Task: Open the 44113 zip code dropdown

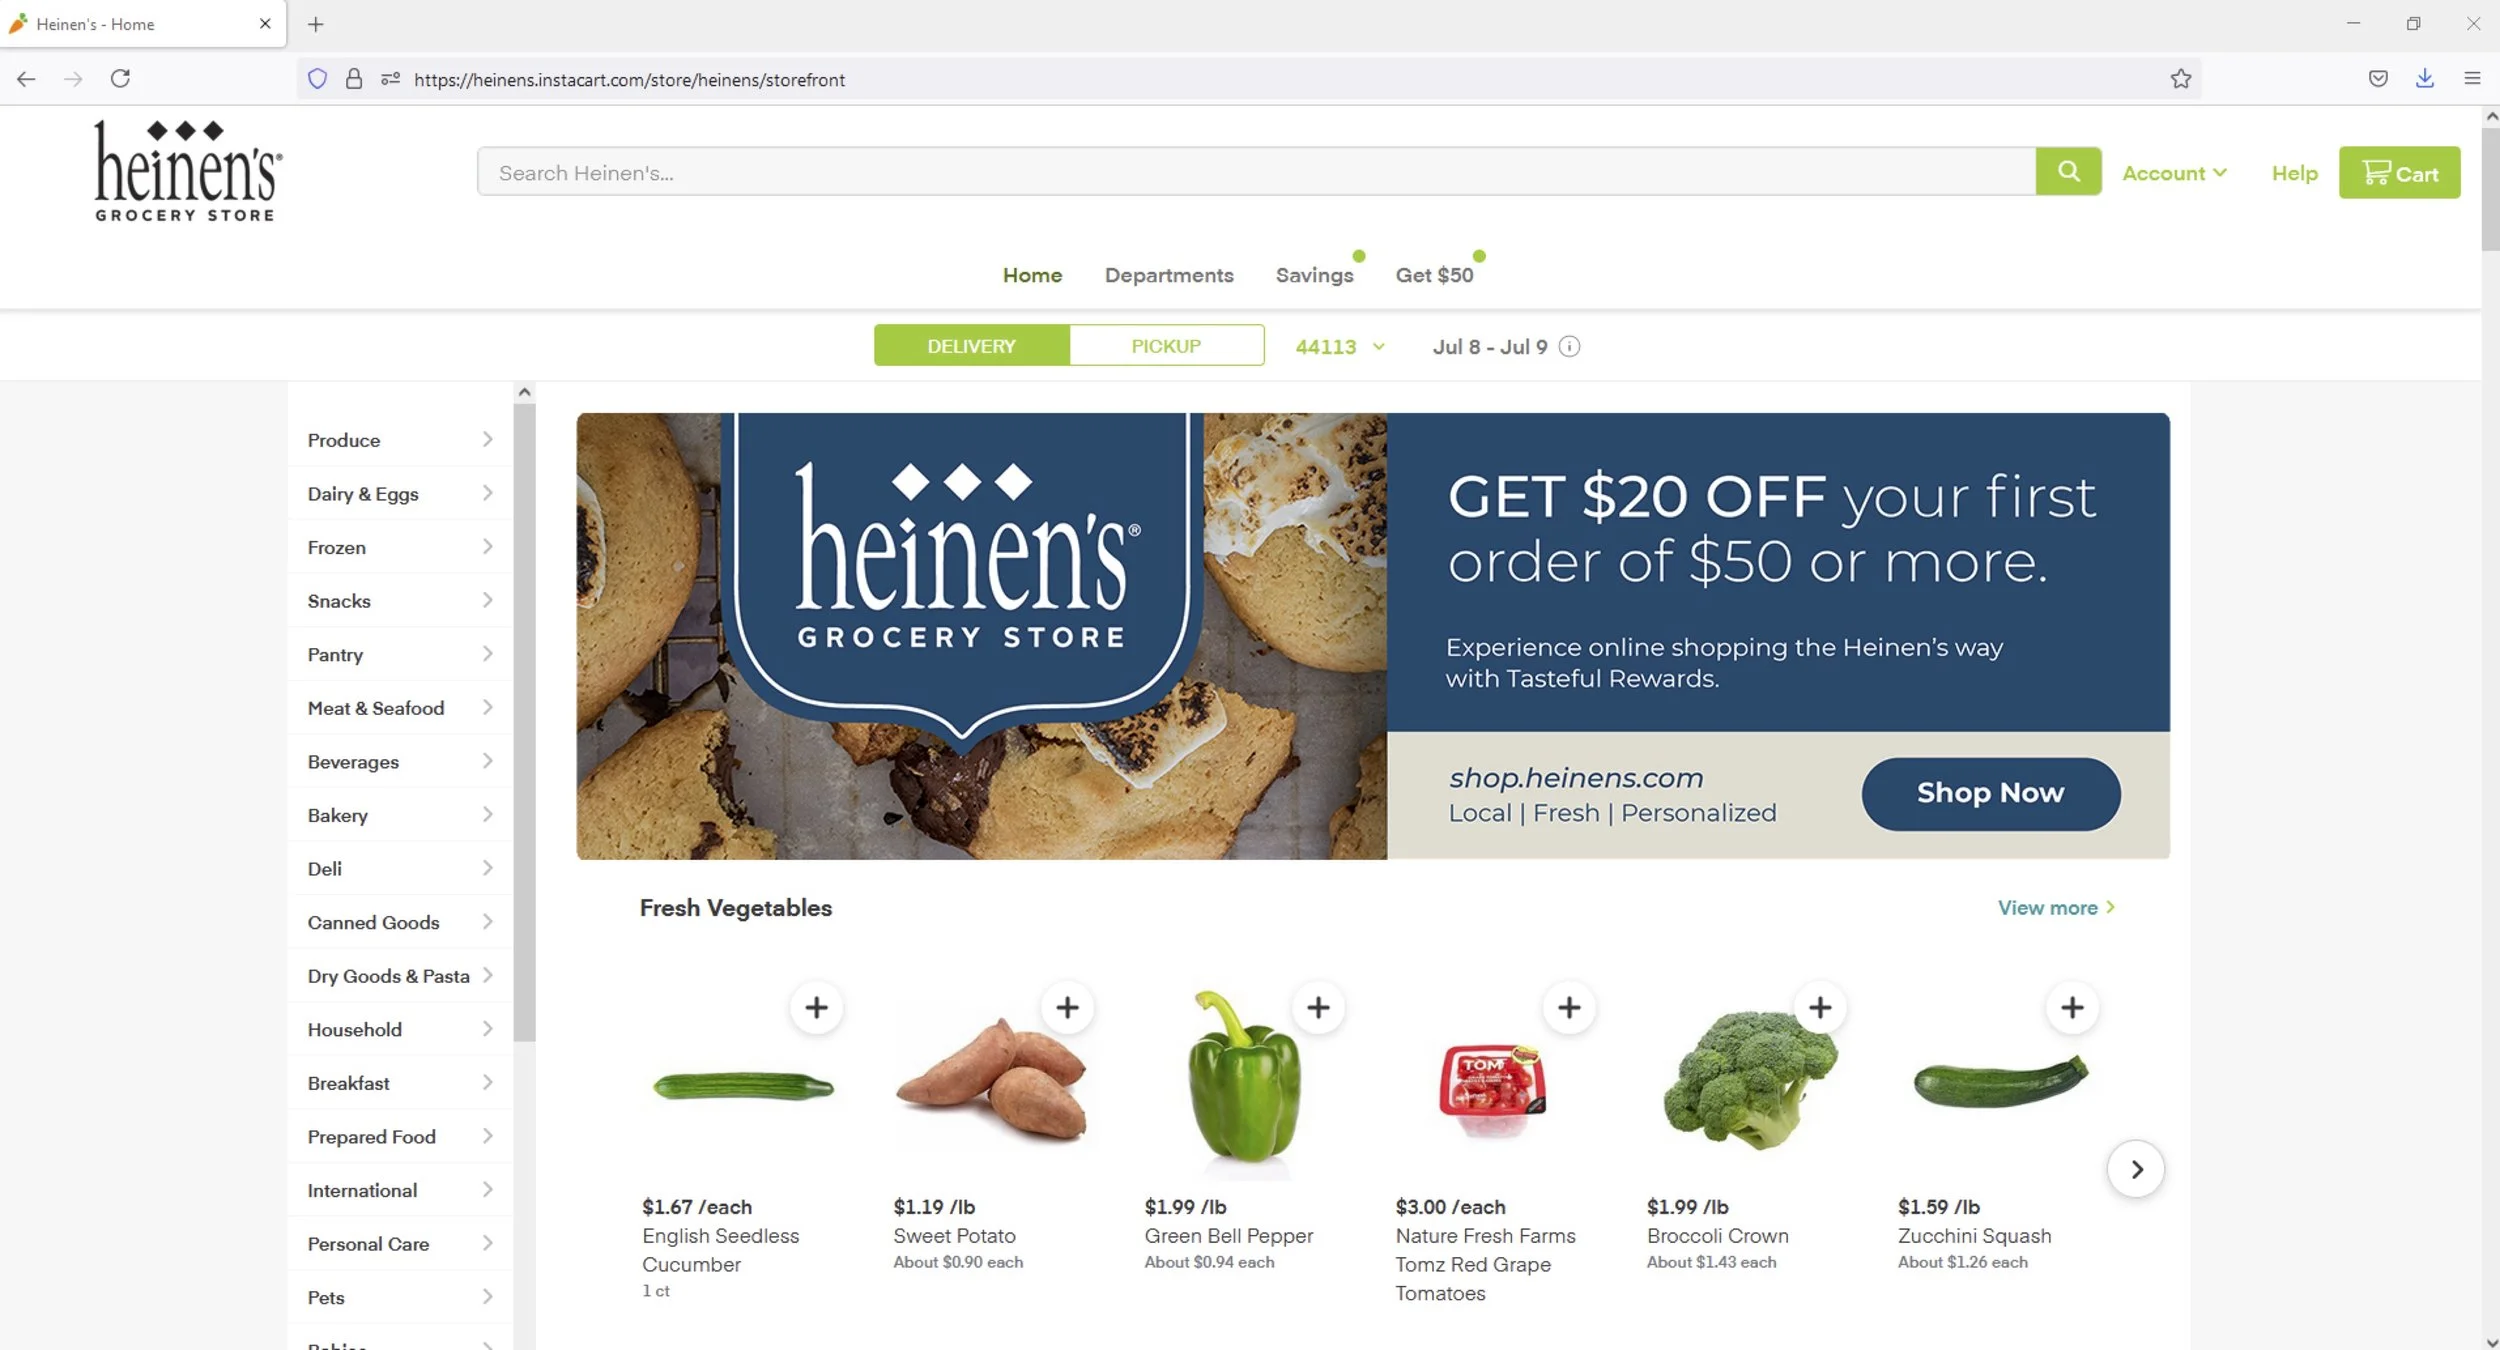Action: [x=1340, y=347]
